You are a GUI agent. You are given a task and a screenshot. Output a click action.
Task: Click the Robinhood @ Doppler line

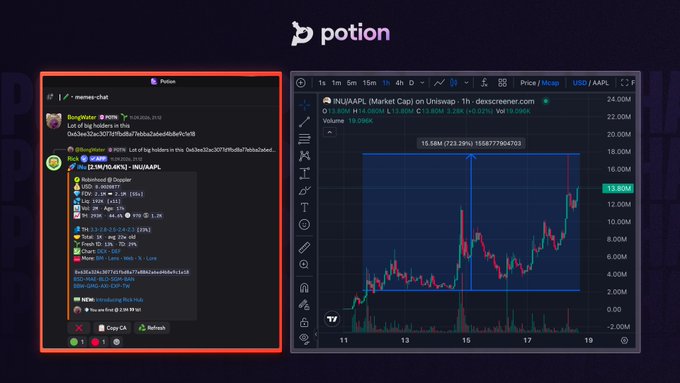[x=106, y=180]
